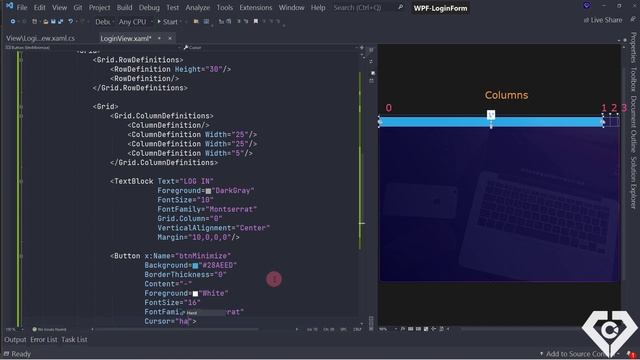The width and height of the screenshot is (640, 360).
Task: Click the Undo toolbar icon
Action: pyautogui.click(x=71, y=21)
